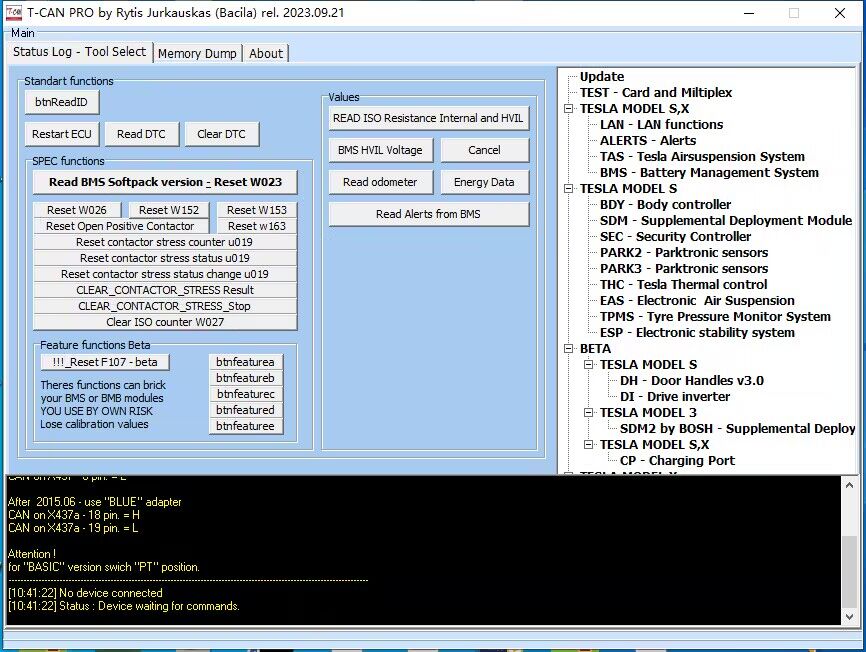Click the T-CAN PRO title bar app icon
Image resolution: width=866 pixels, height=652 pixels.
click(x=14, y=12)
